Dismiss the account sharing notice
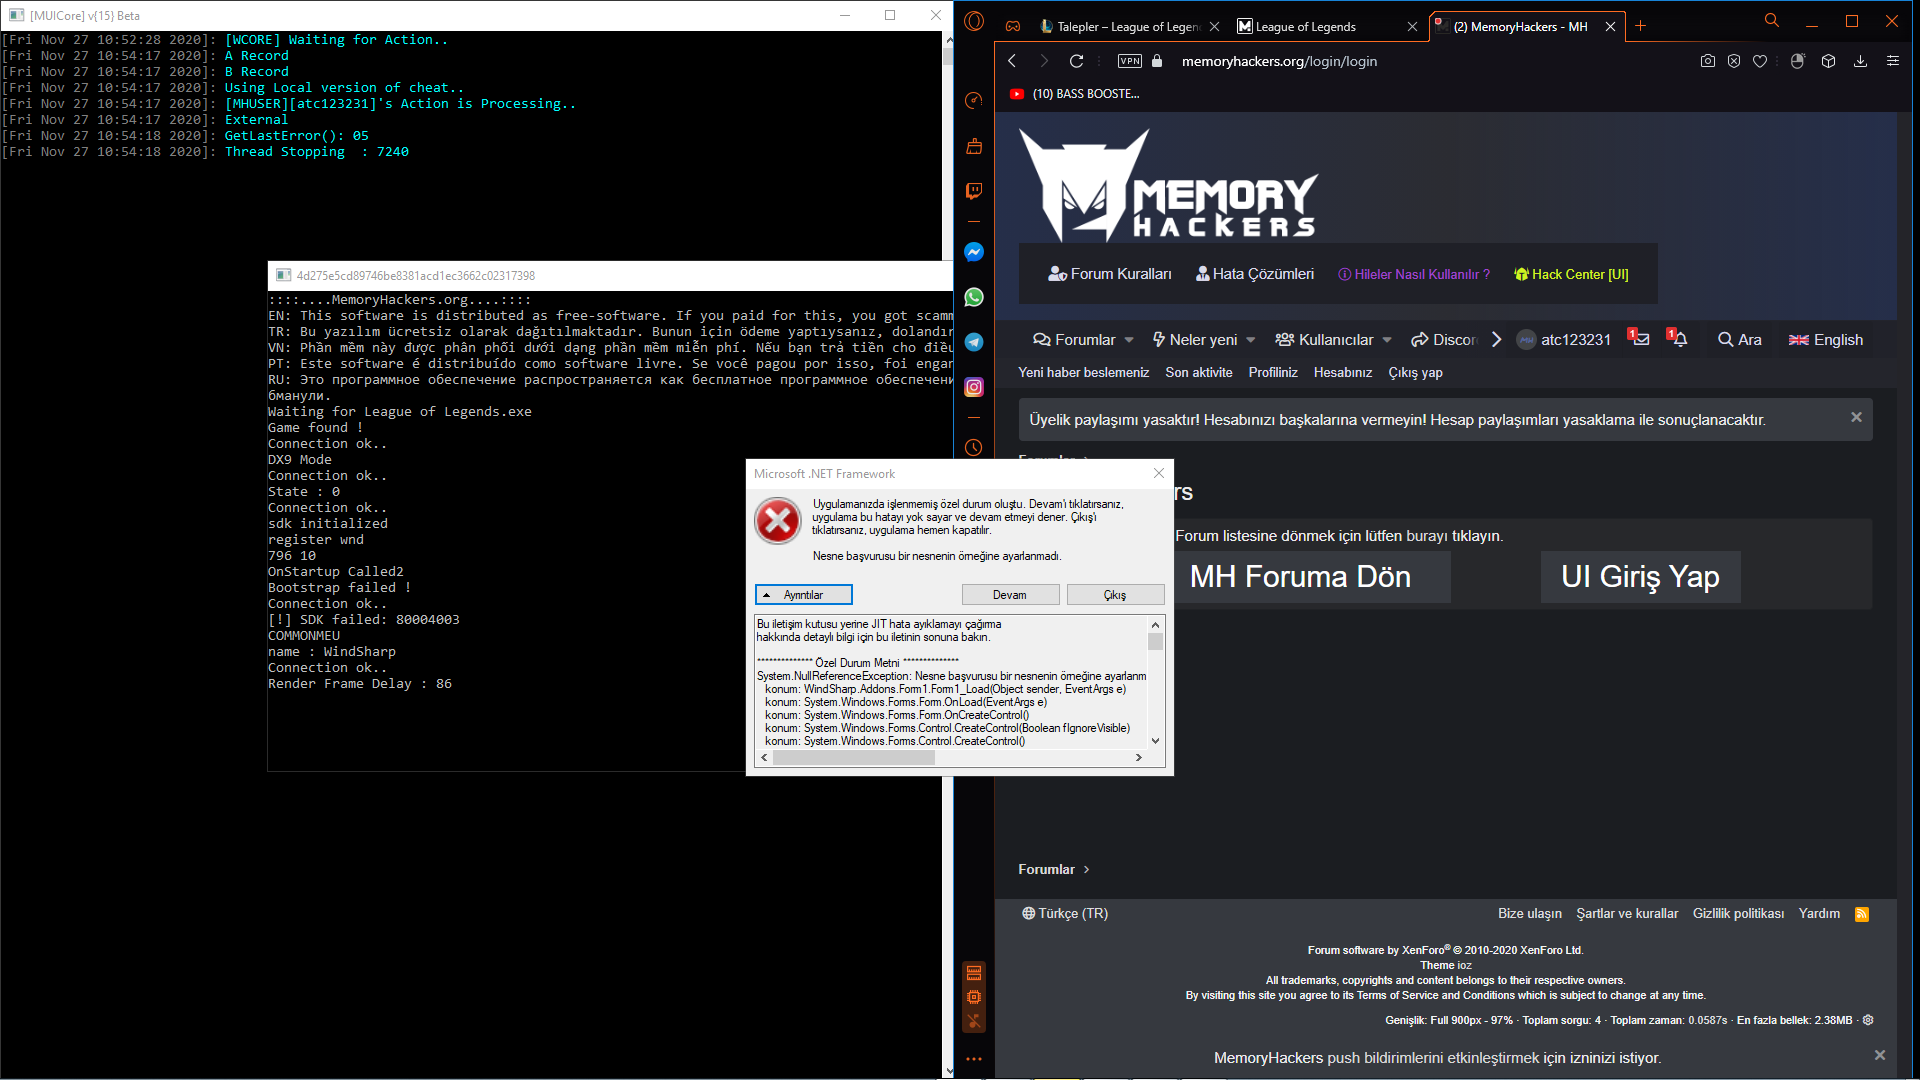 point(1856,417)
